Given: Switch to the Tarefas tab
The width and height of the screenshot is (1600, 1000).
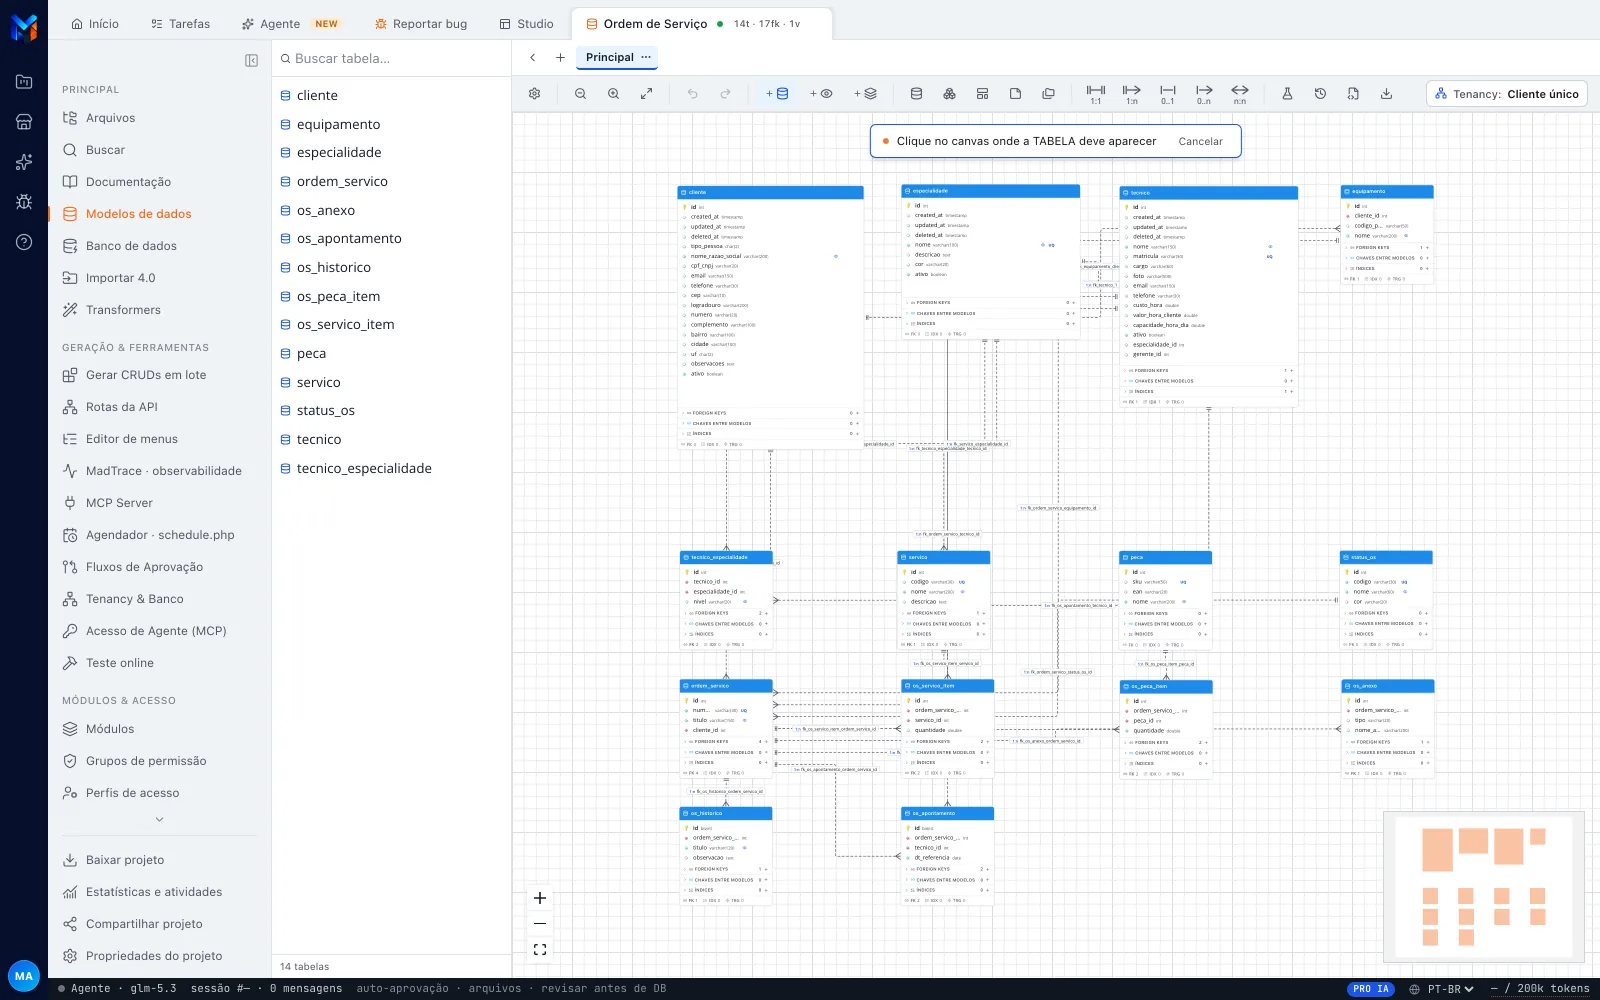Looking at the screenshot, I should tap(181, 24).
